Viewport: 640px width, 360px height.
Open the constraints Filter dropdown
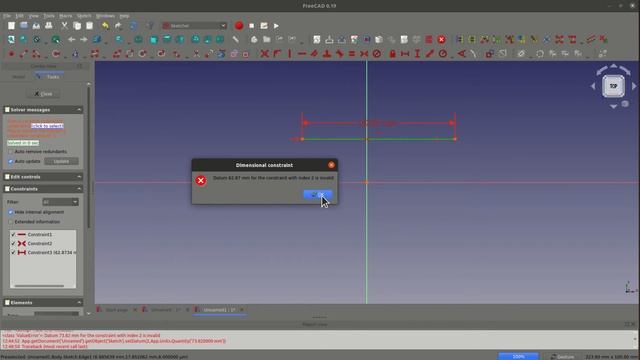point(60,202)
